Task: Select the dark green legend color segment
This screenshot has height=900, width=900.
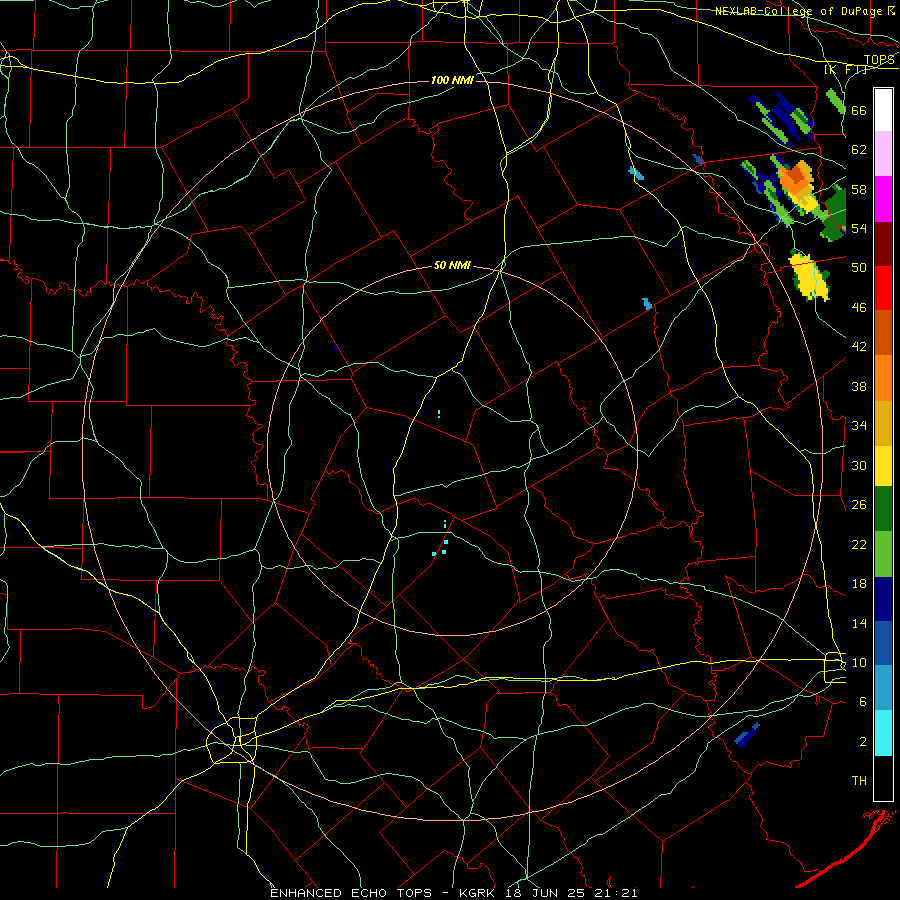Action: [x=883, y=509]
